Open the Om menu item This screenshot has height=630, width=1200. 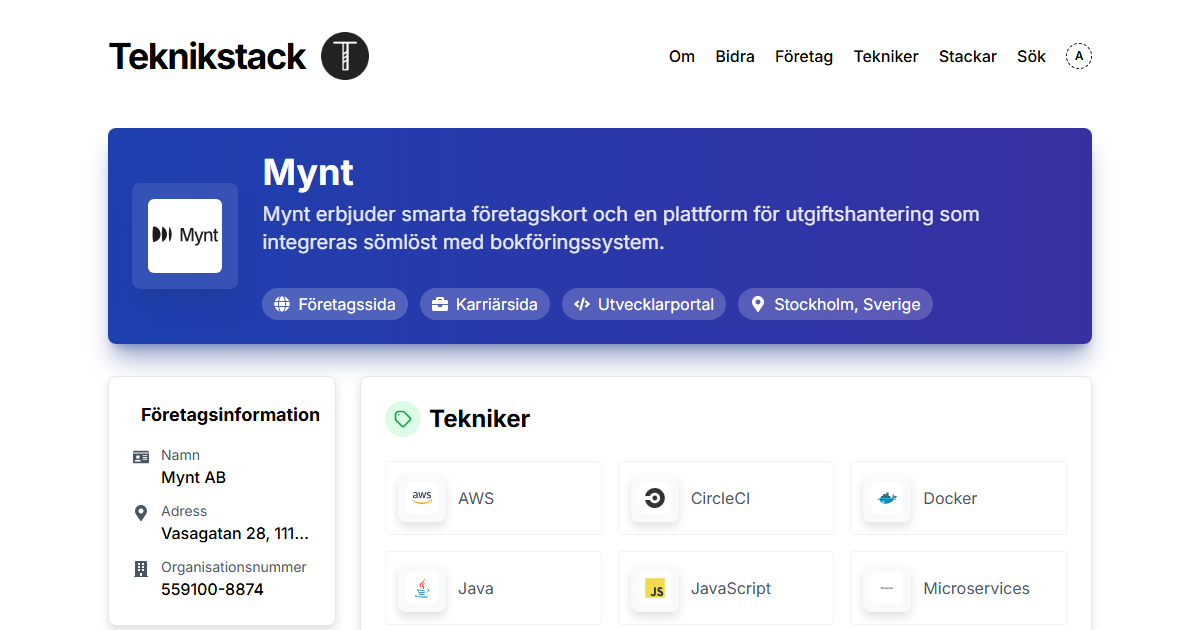point(682,56)
